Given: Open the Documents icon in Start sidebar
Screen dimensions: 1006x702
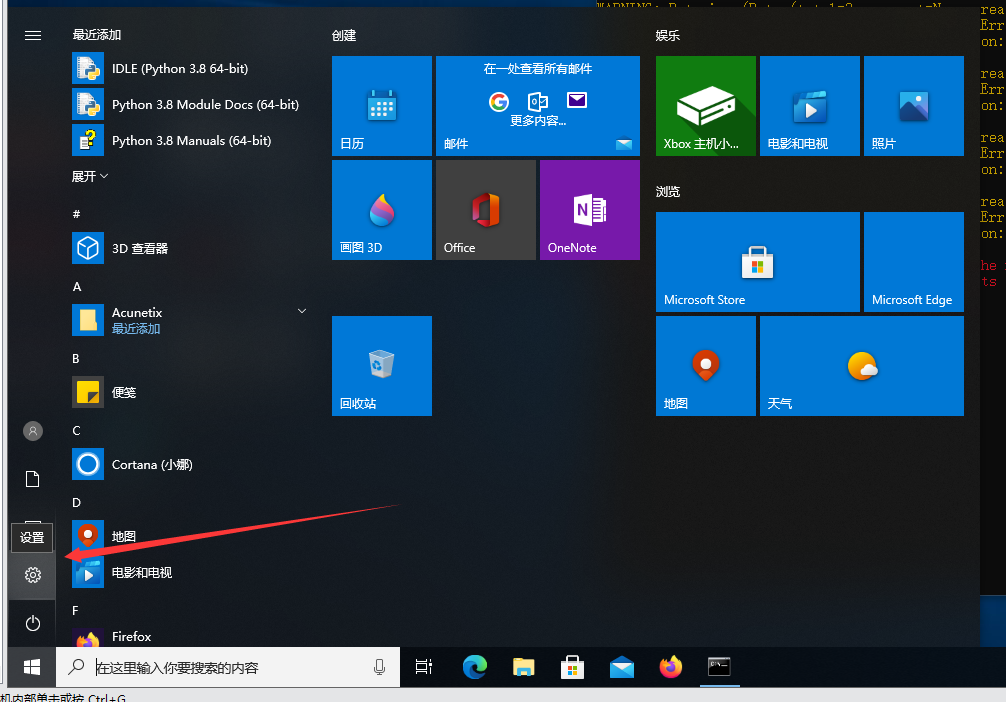Looking at the screenshot, I should [33, 479].
